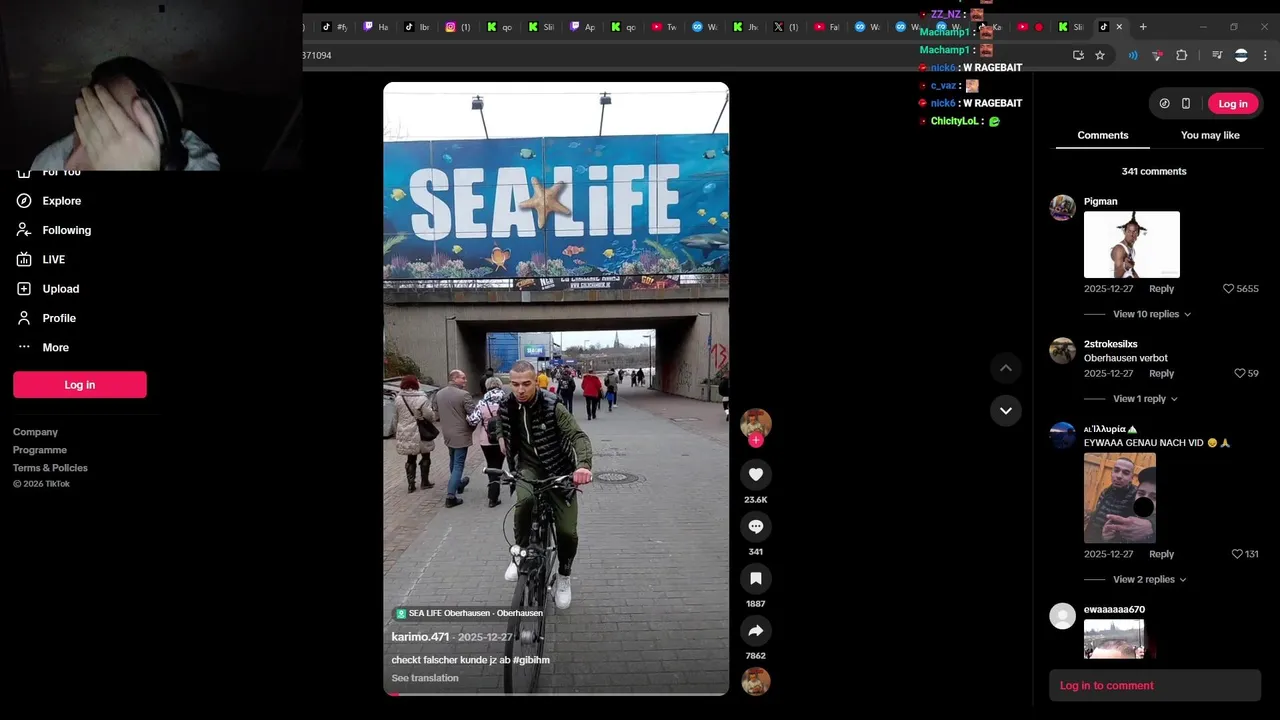Image resolution: width=1280 pixels, height=720 pixels.
Task: Click See translation under the caption
Action: pyautogui.click(x=425, y=678)
